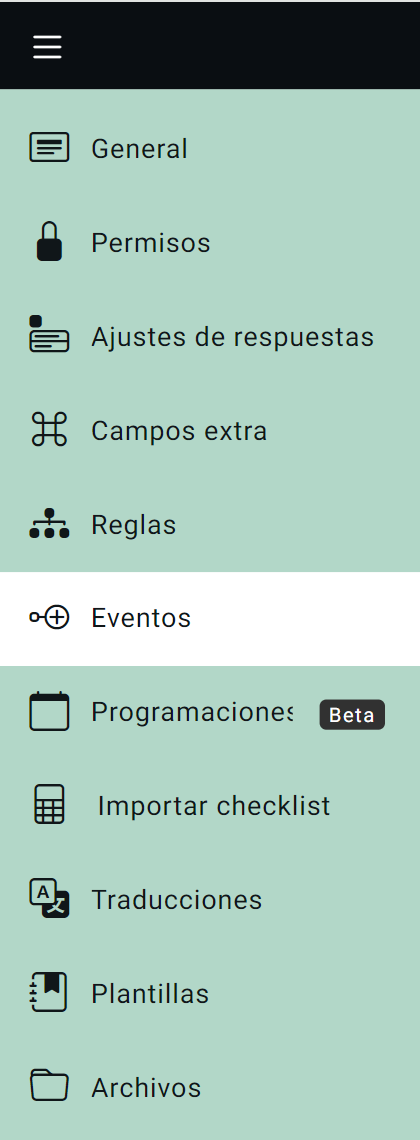Toggle the hamburger menu icon
The height and width of the screenshot is (1140, 420).
point(47,47)
